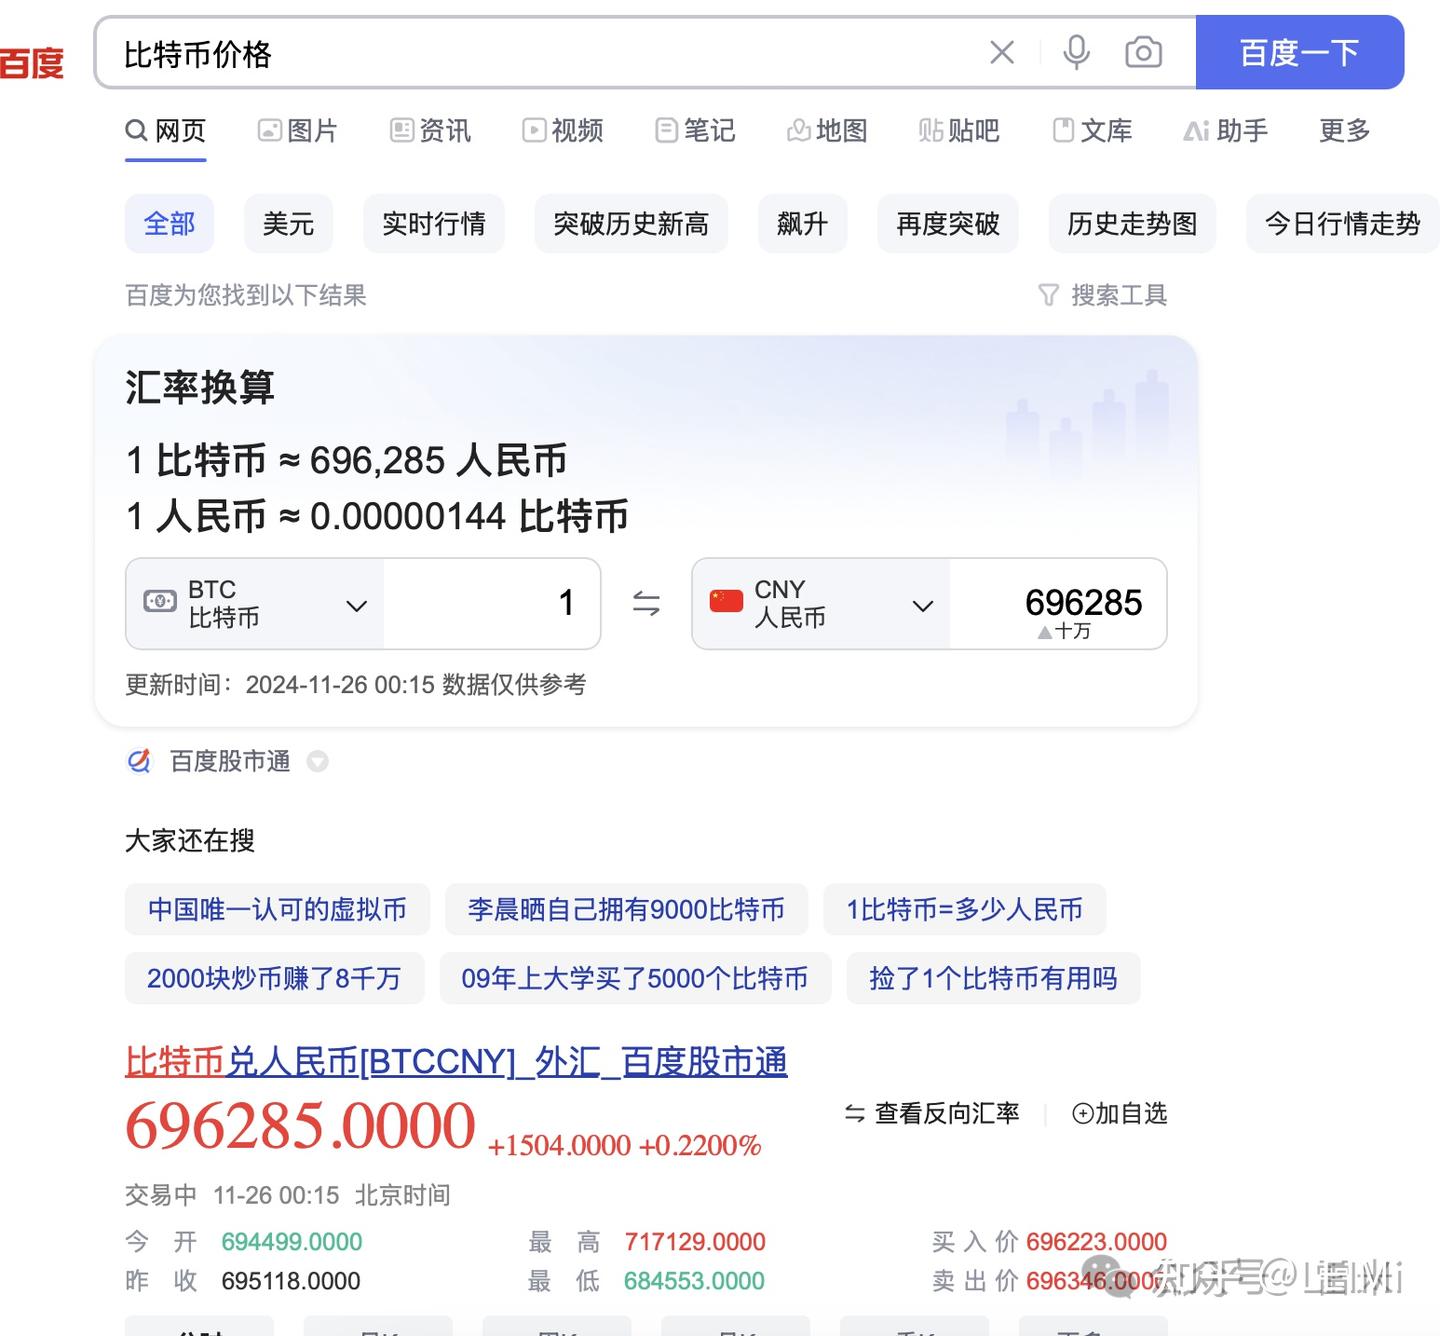The height and width of the screenshot is (1336, 1440).
Task: Switch to the 视频 tab
Action: (x=563, y=130)
